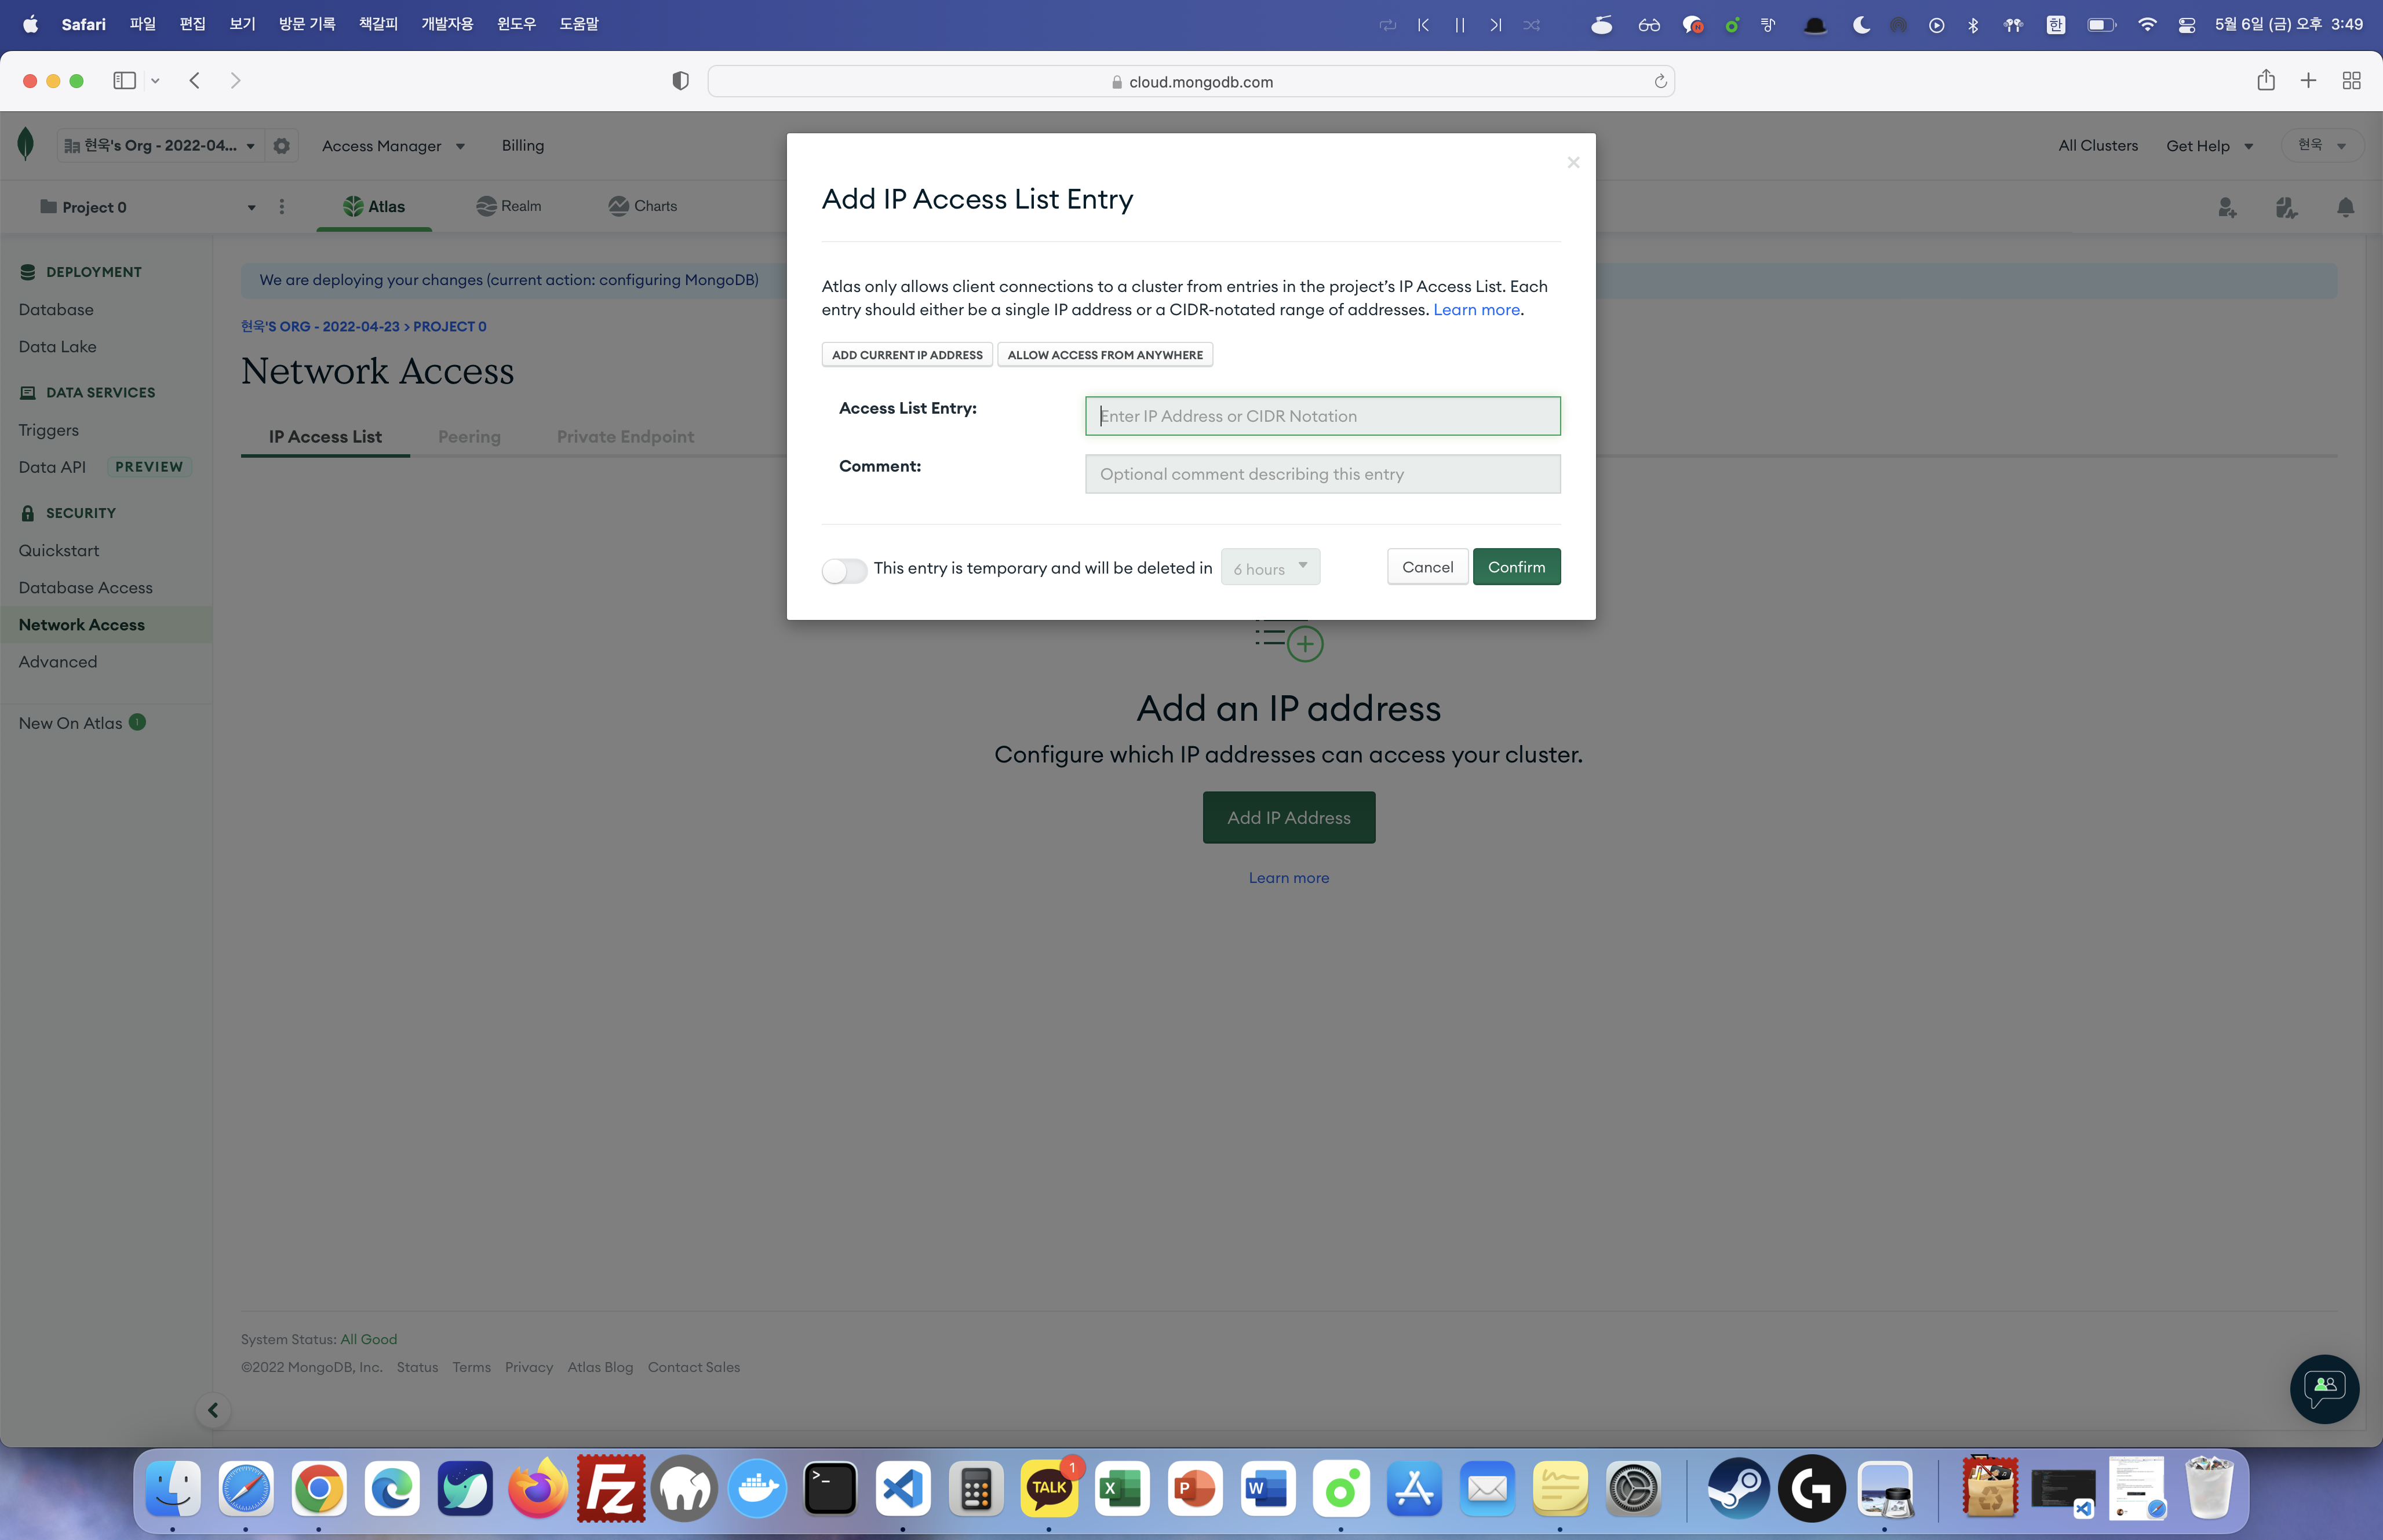The height and width of the screenshot is (1540, 2383).
Task: Collapse sidebar with the chevron icon
Action: tap(213, 1410)
